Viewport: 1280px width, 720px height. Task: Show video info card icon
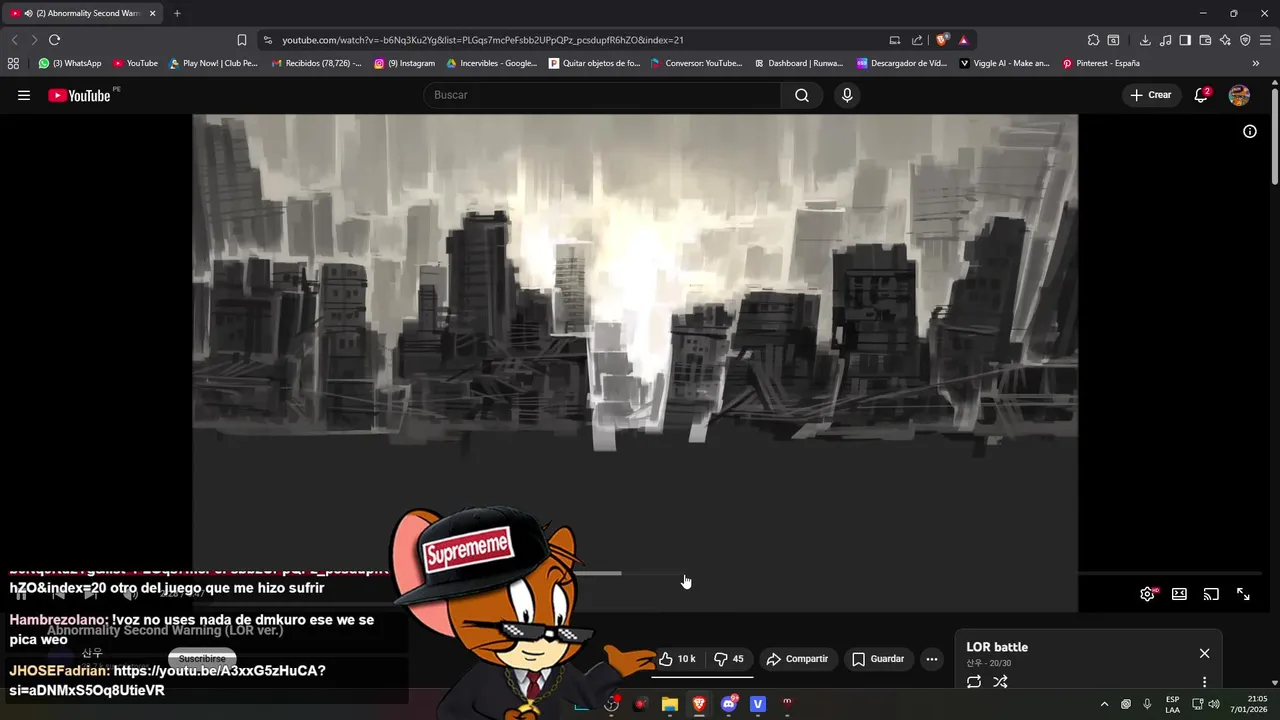[x=1250, y=131]
